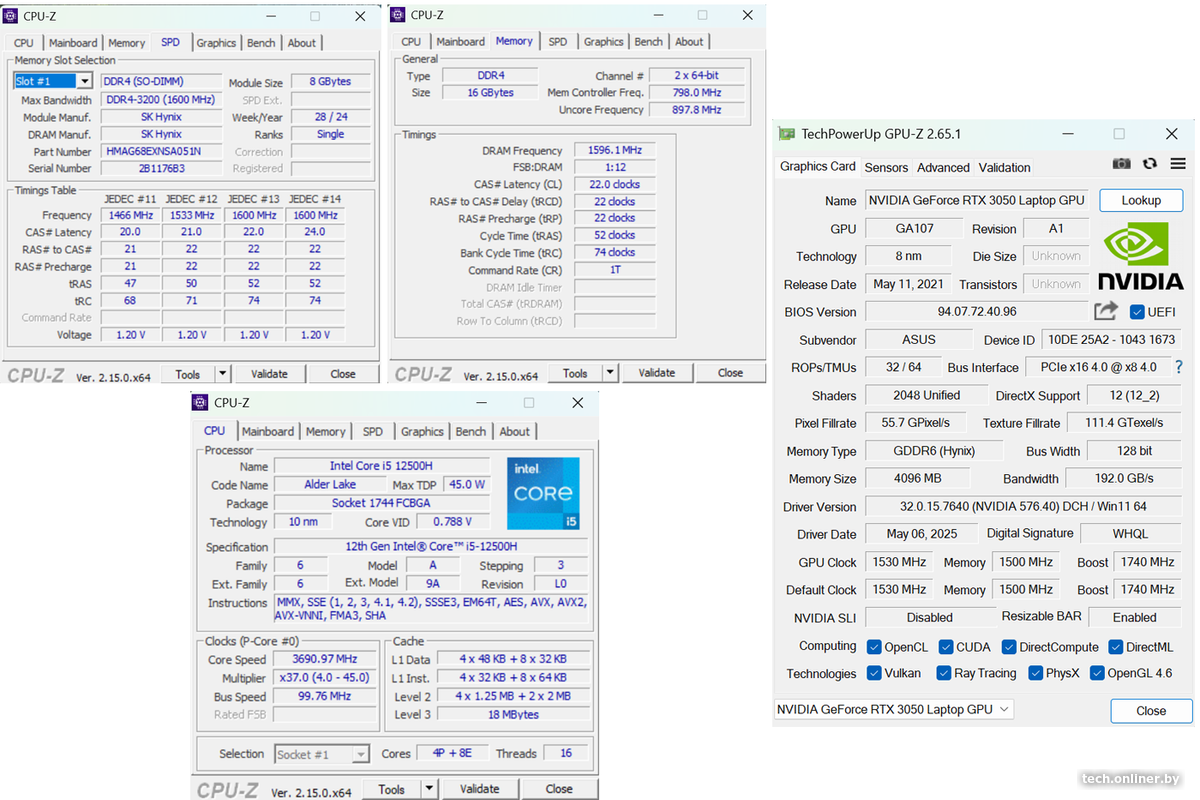Toggle Ray Tracing checkbox

coord(944,673)
